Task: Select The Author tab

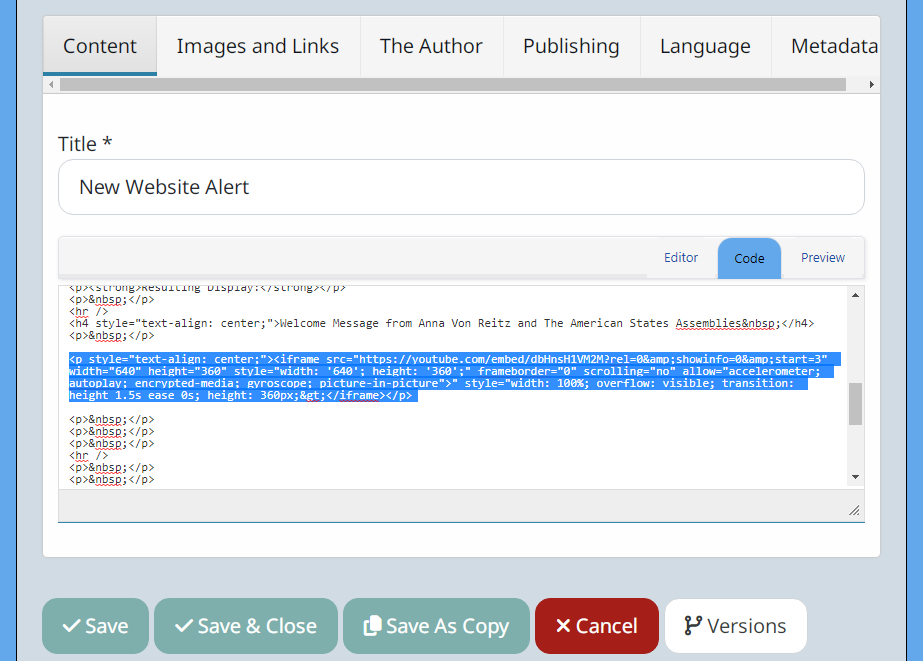Action: coord(431,46)
